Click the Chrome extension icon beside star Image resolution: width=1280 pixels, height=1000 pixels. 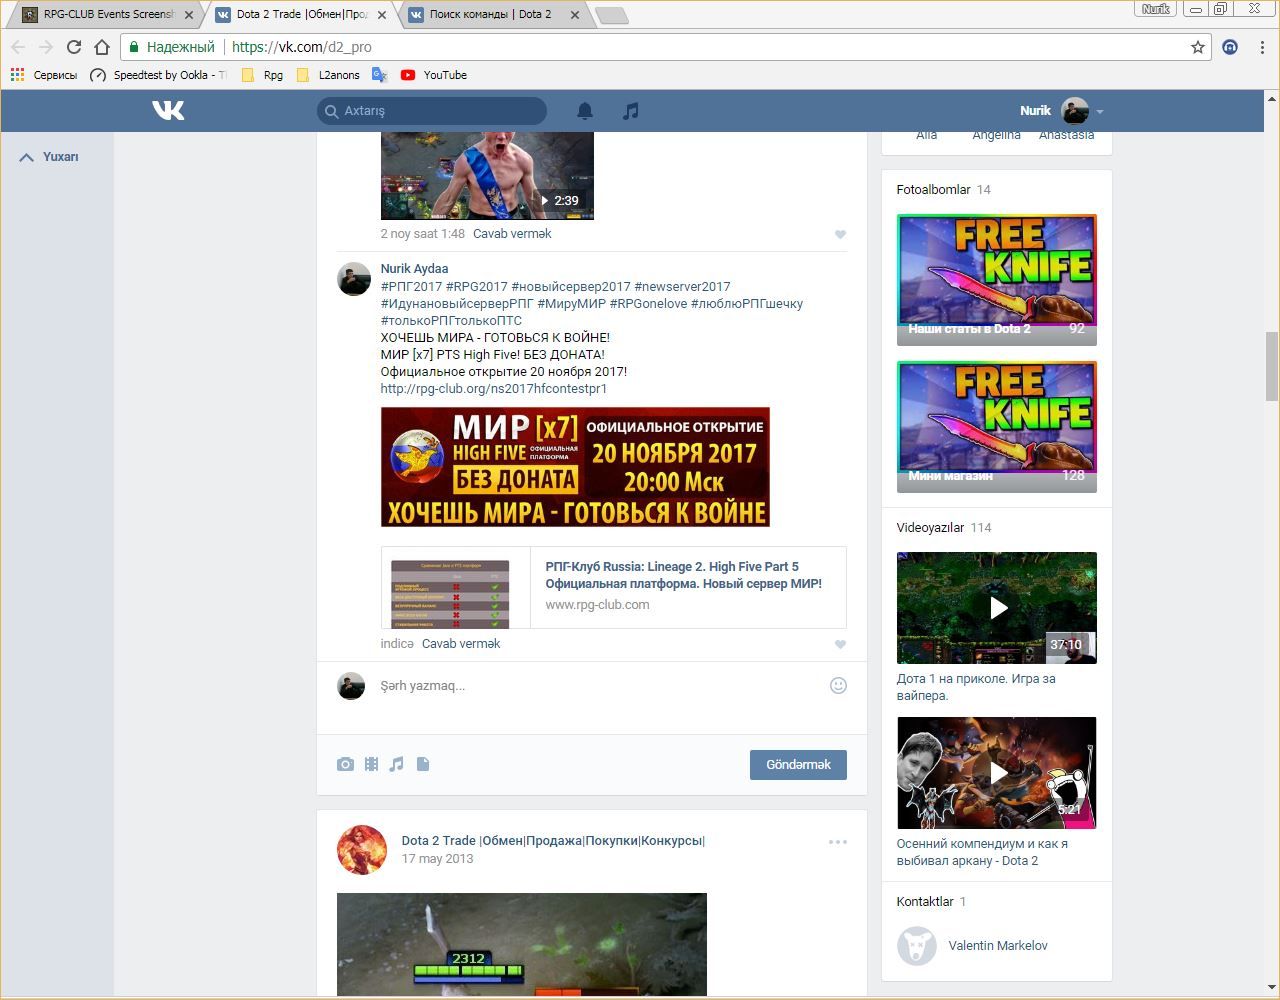point(1230,47)
